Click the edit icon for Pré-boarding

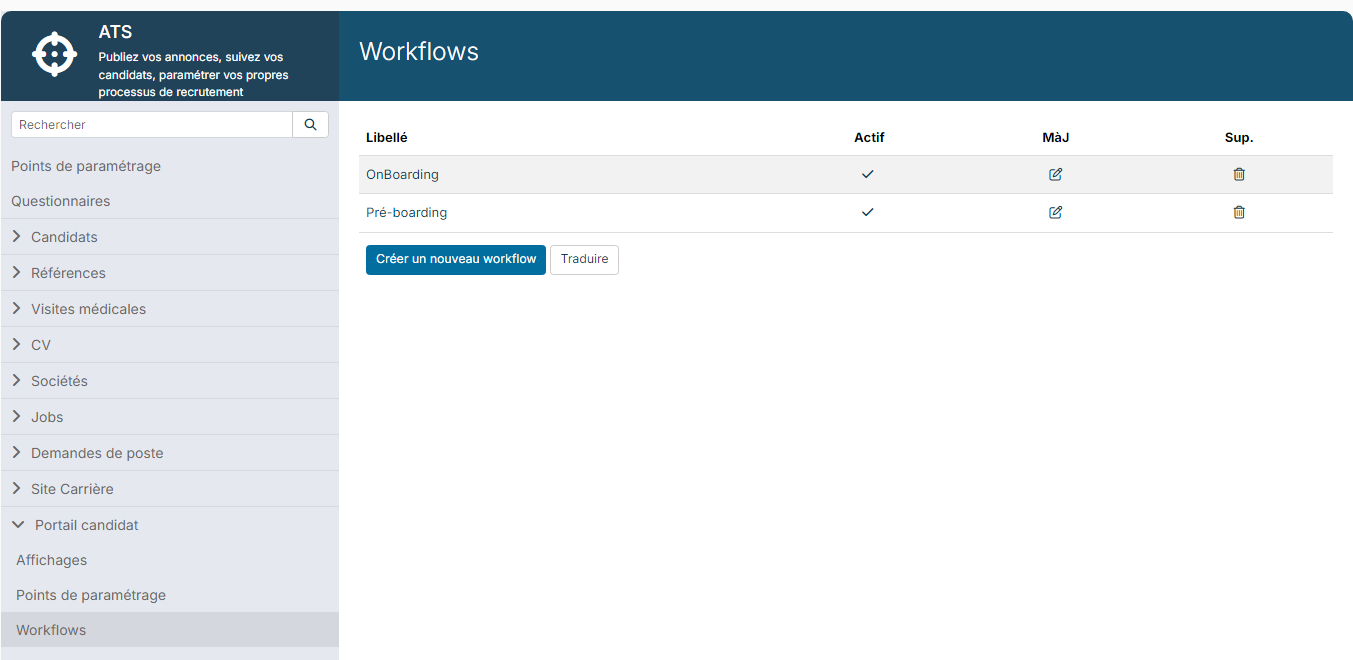point(1055,212)
